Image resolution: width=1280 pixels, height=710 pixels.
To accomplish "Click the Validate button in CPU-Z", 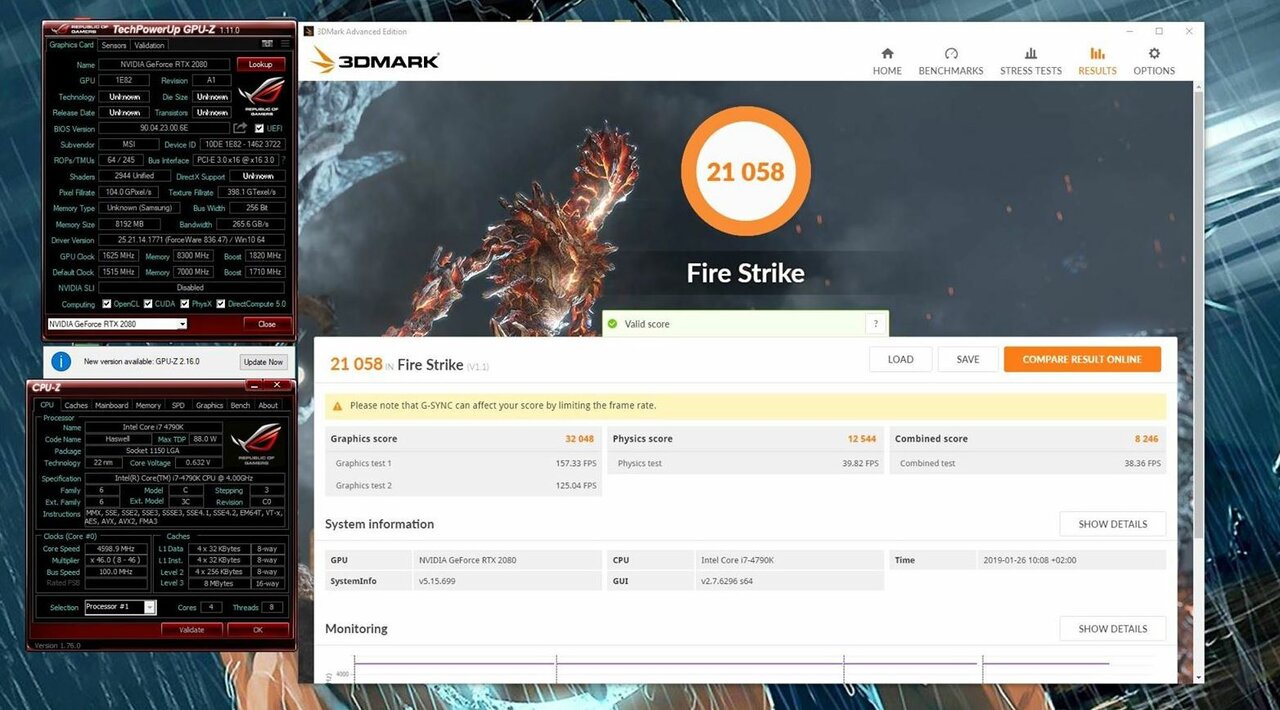I will 191,630.
